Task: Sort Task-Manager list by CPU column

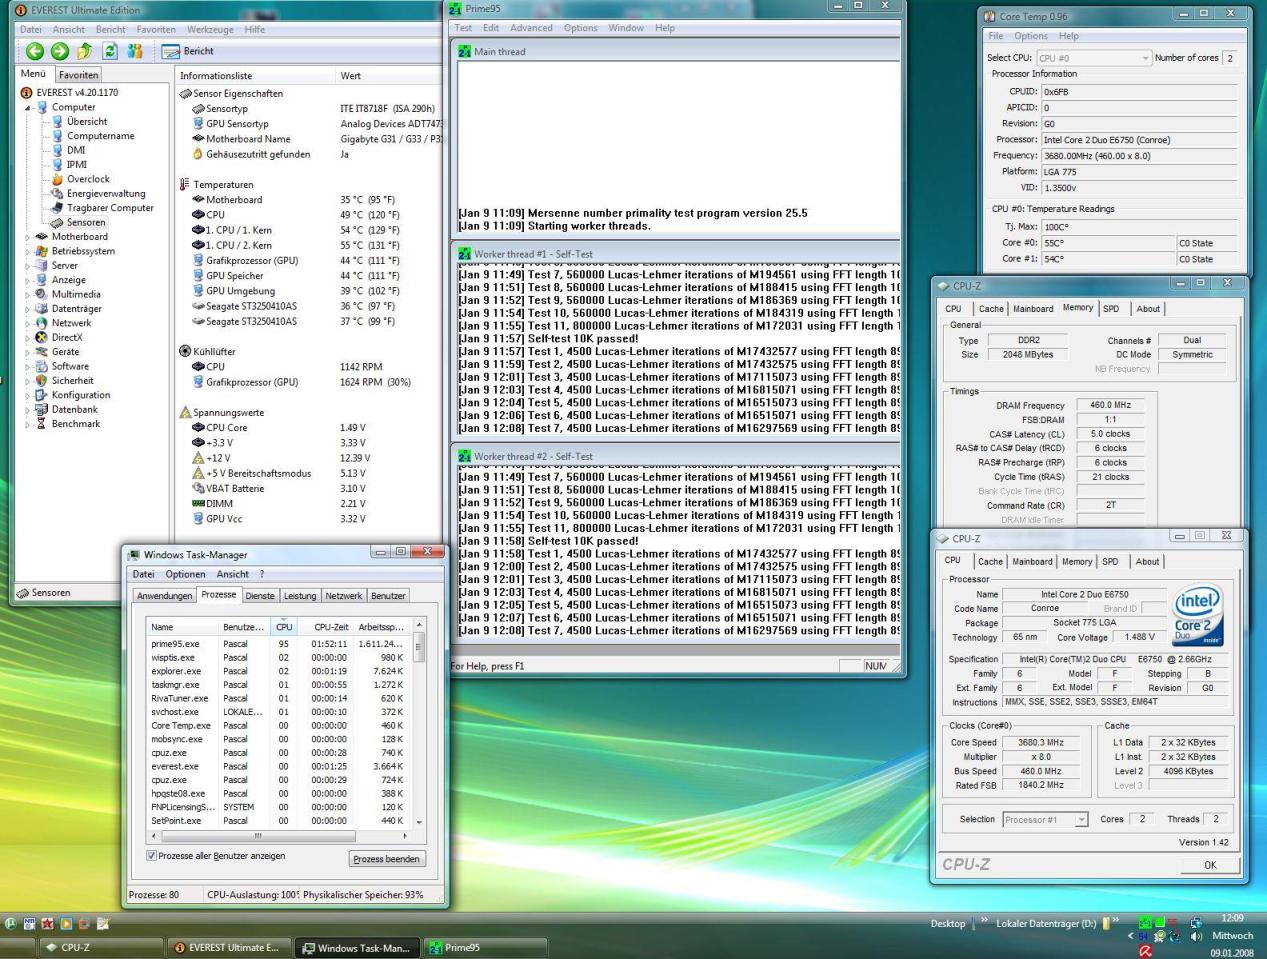Action: click(x=284, y=627)
